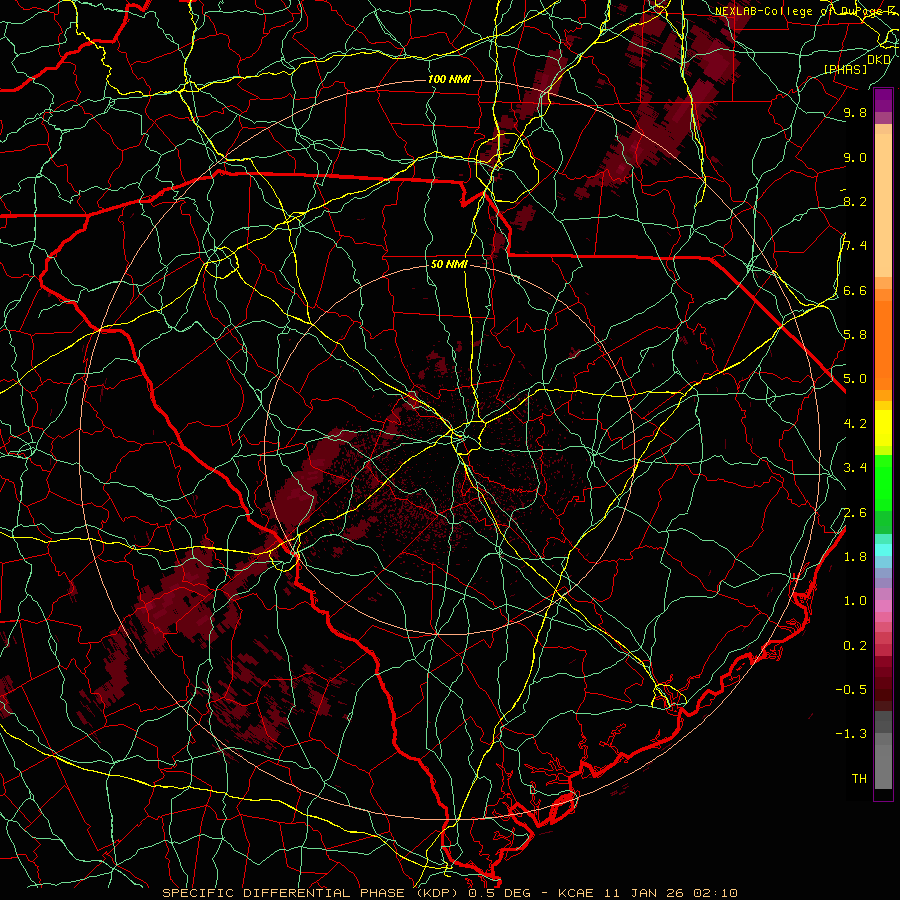Pick the pink band on the colorbar

(883, 606)
